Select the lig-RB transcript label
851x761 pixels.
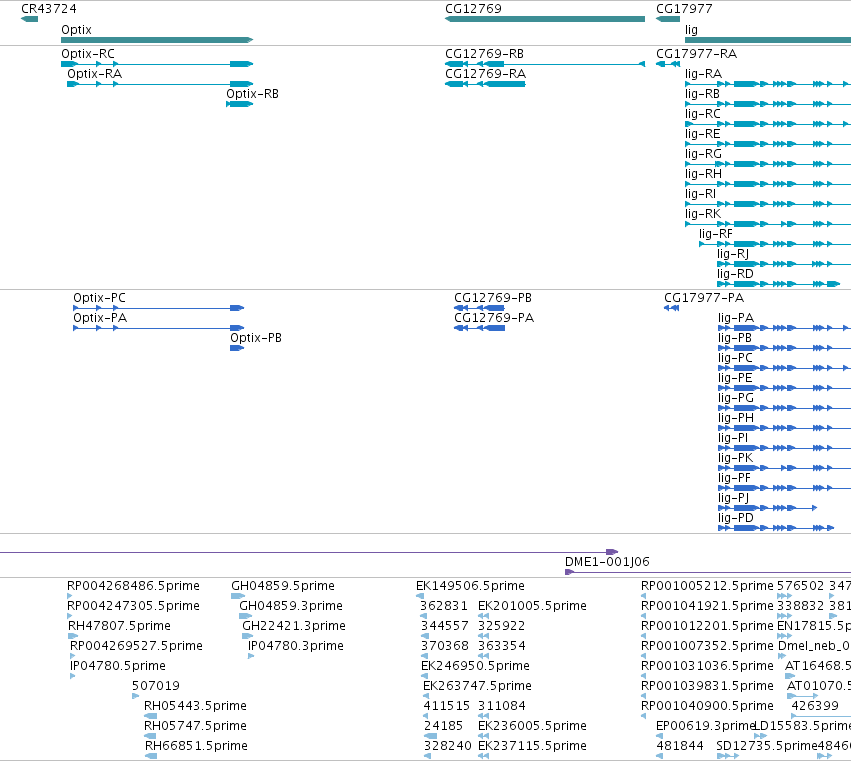point(702,94)
